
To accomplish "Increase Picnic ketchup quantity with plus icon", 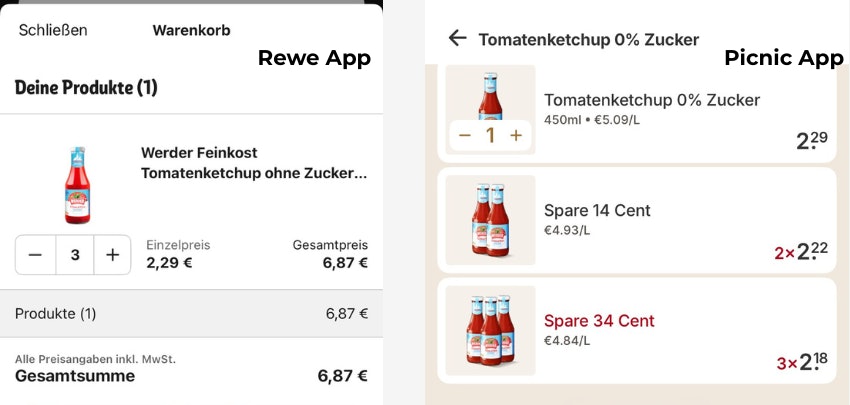I will pyautogui.click(x=516, y=135).
